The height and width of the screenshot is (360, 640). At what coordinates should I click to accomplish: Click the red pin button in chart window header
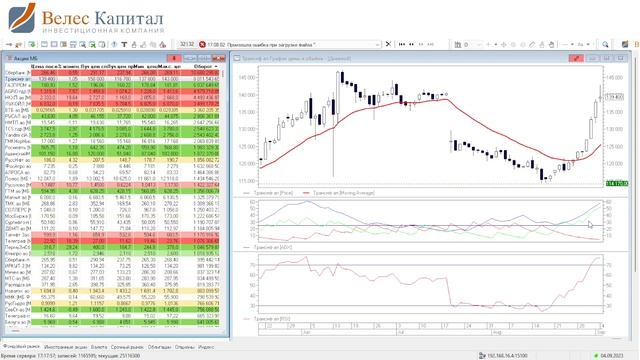pyautogui.click(x=576, y=59)
